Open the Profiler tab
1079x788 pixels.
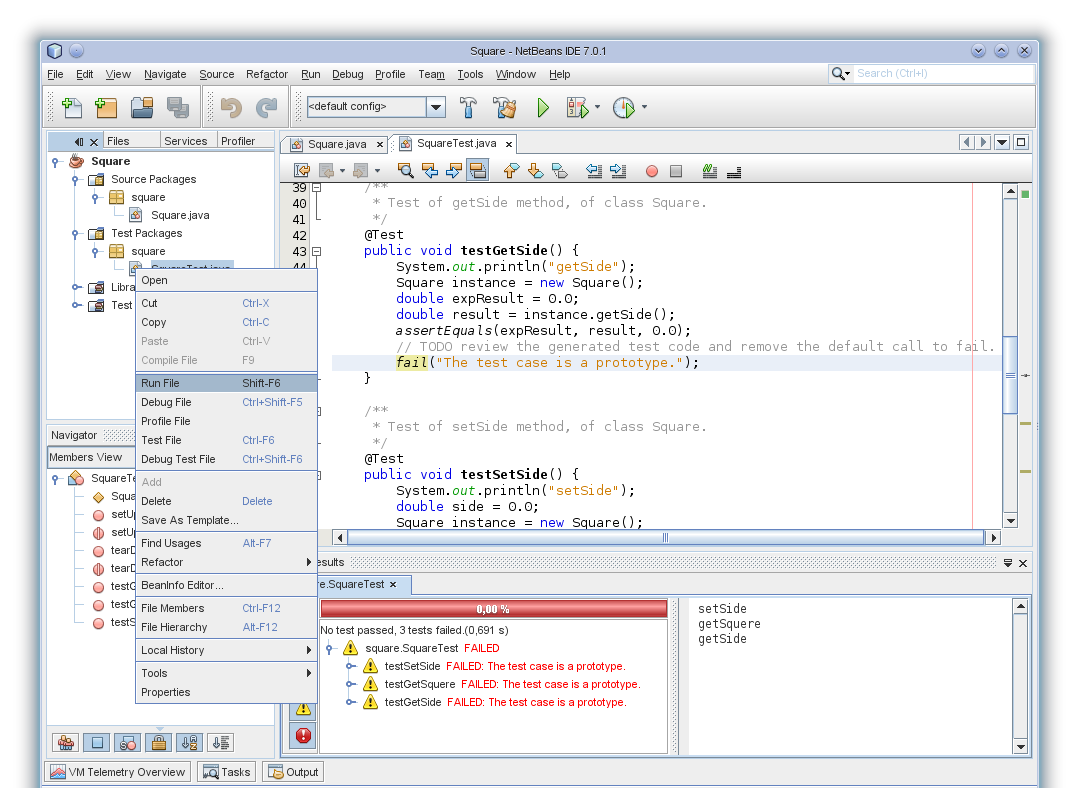coord(238,141)
